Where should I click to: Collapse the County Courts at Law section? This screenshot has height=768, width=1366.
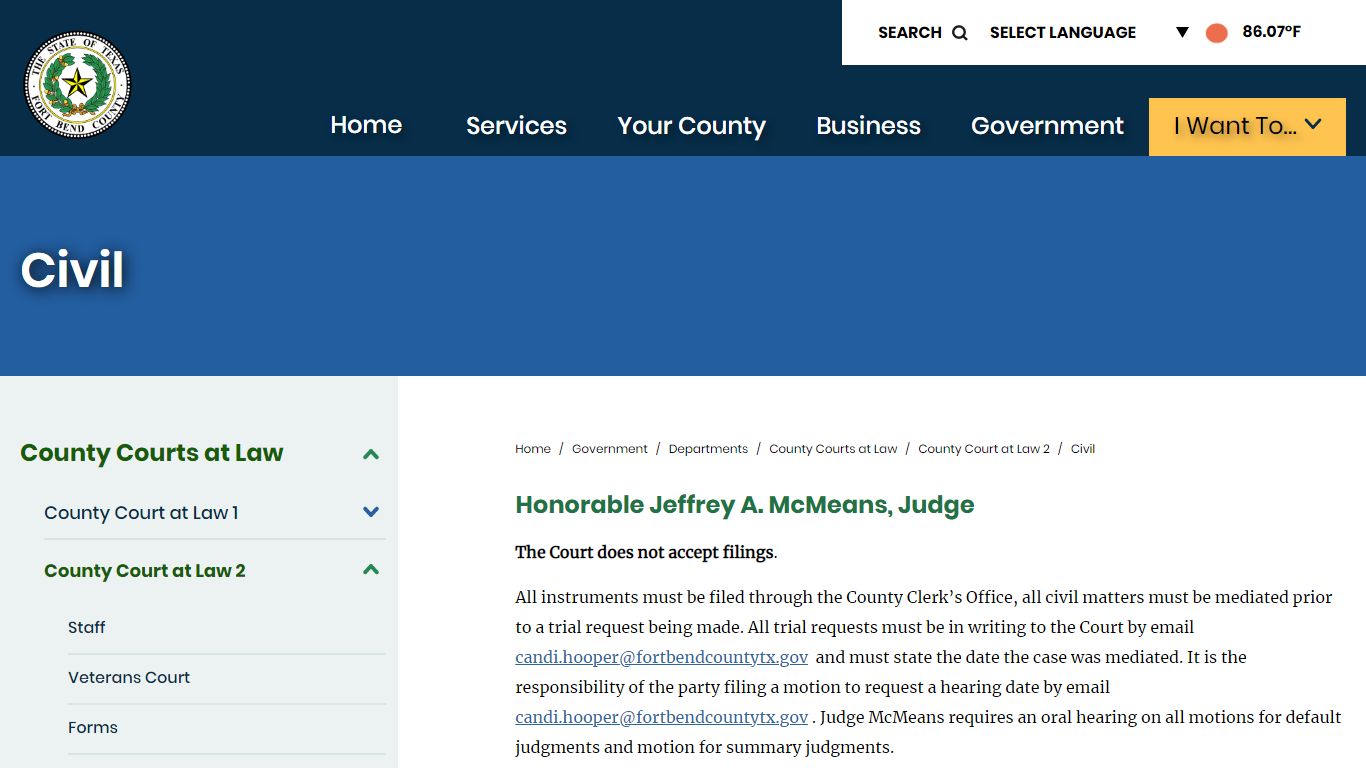pos(371,454)
